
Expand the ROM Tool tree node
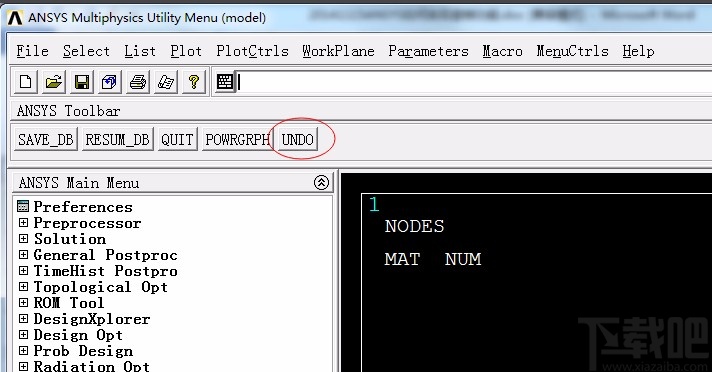pos(23,303)
